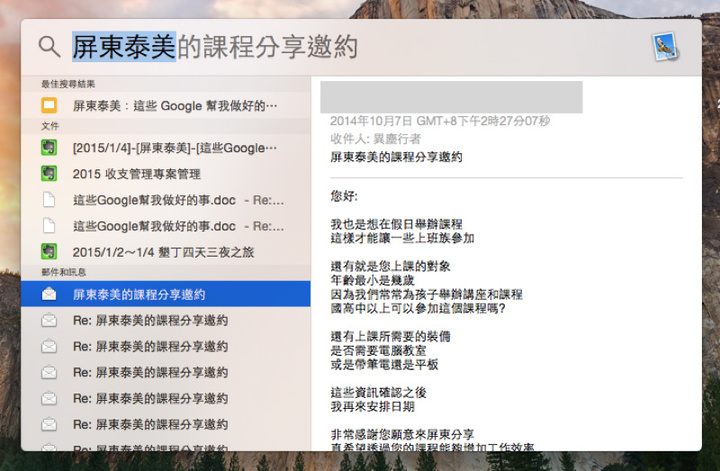The image size is (720, 471).
Task: Click the redacted sender block in preview
Action: 451,97
